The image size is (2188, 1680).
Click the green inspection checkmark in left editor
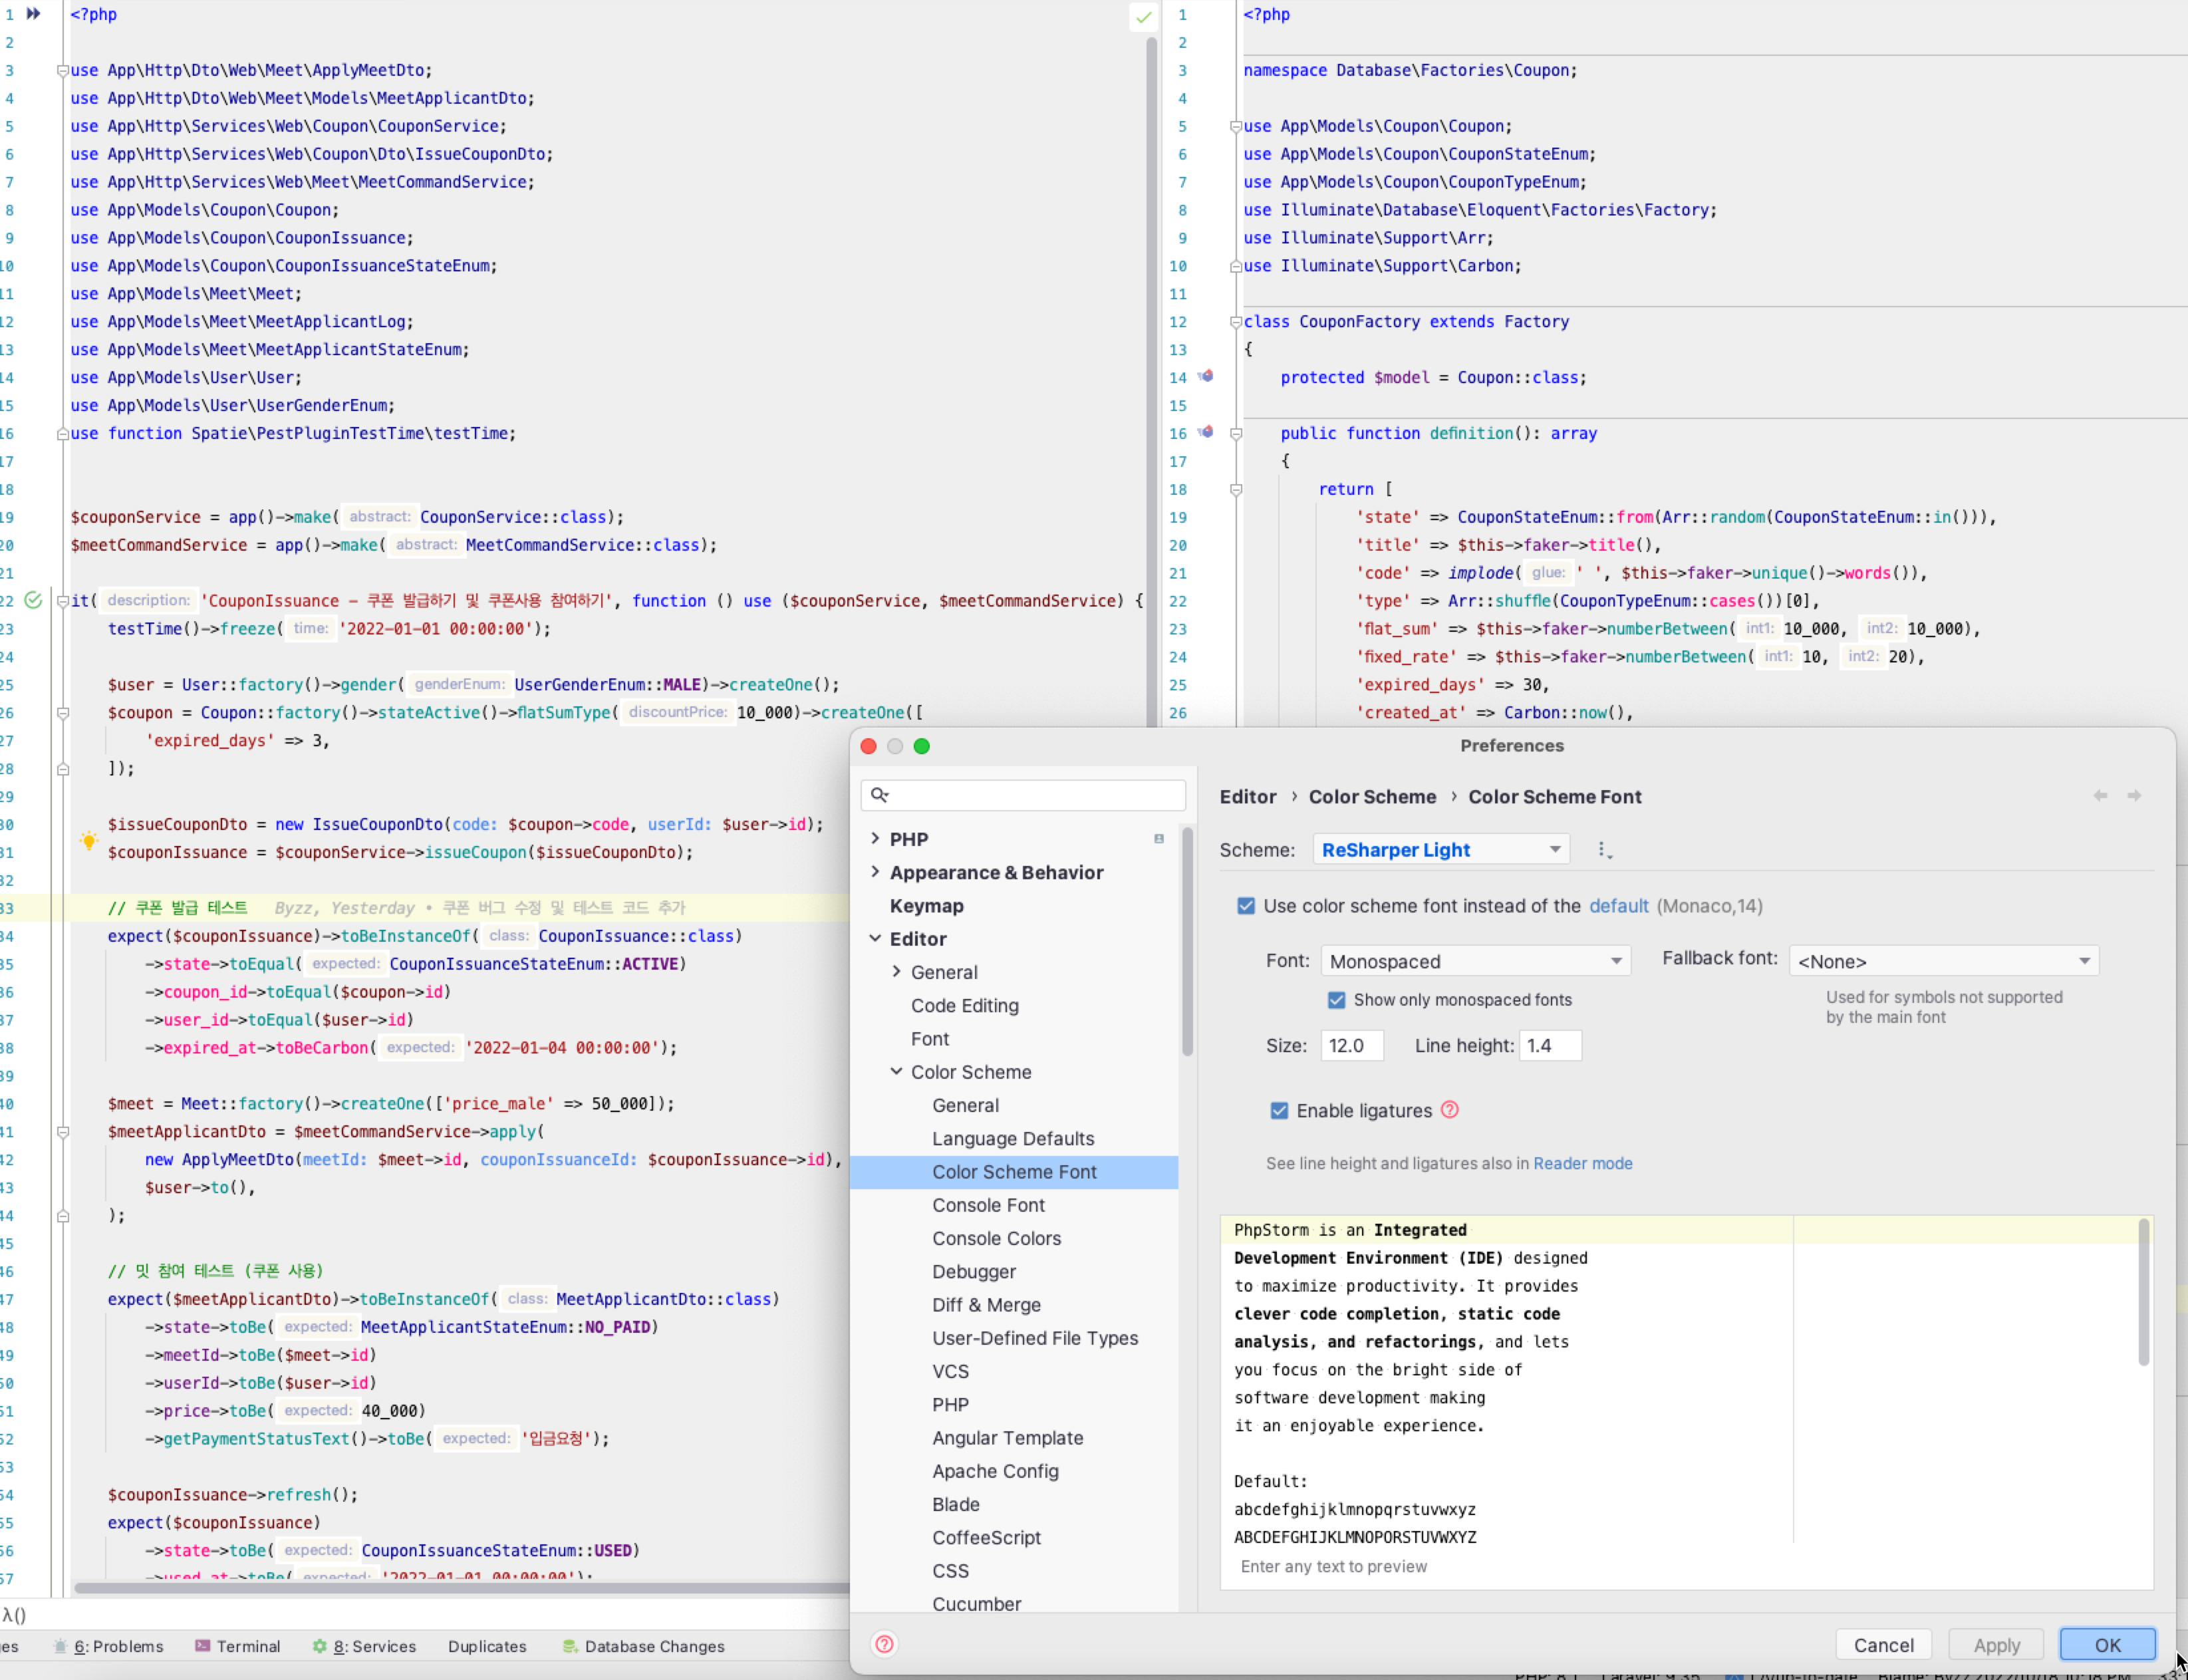pyautogui.click(x=1143, y=17)
